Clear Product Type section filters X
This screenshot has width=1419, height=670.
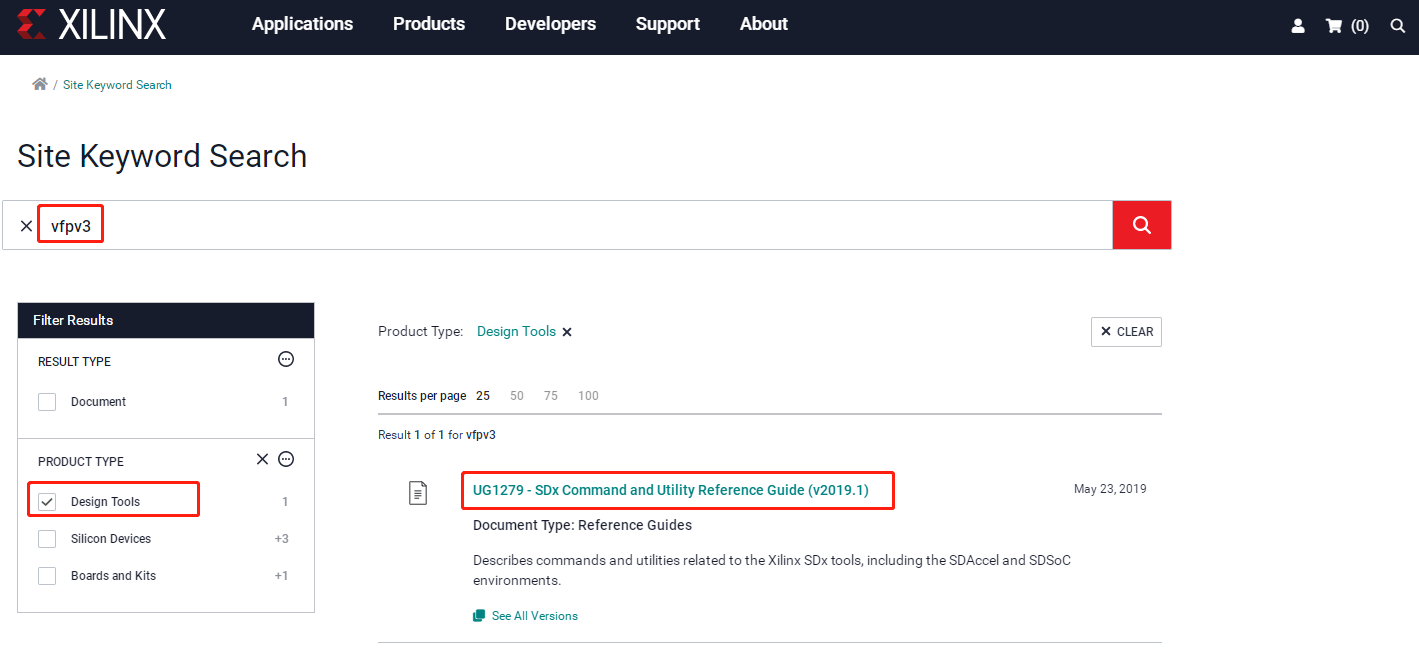tap(262, 459)
